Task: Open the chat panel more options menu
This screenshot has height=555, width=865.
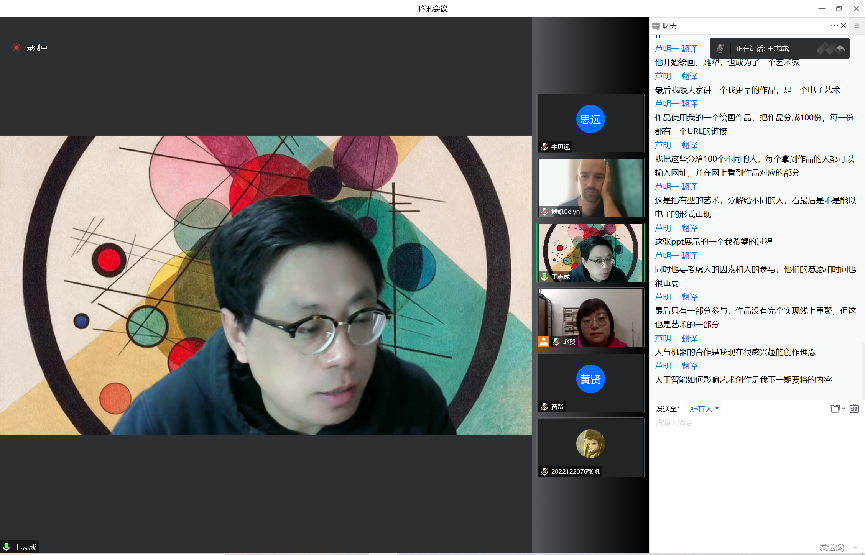Action: [834, 25]
